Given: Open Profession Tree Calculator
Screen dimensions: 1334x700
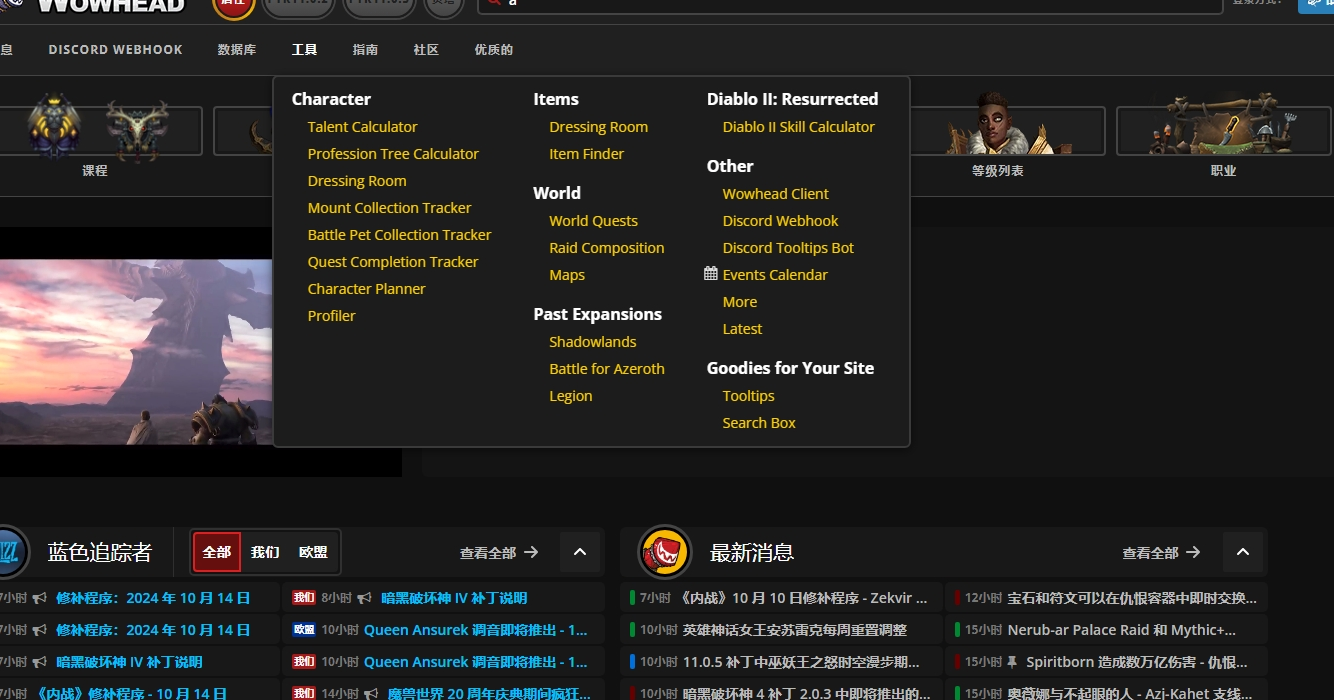Looking at the screenshot, I should point(393,154).
